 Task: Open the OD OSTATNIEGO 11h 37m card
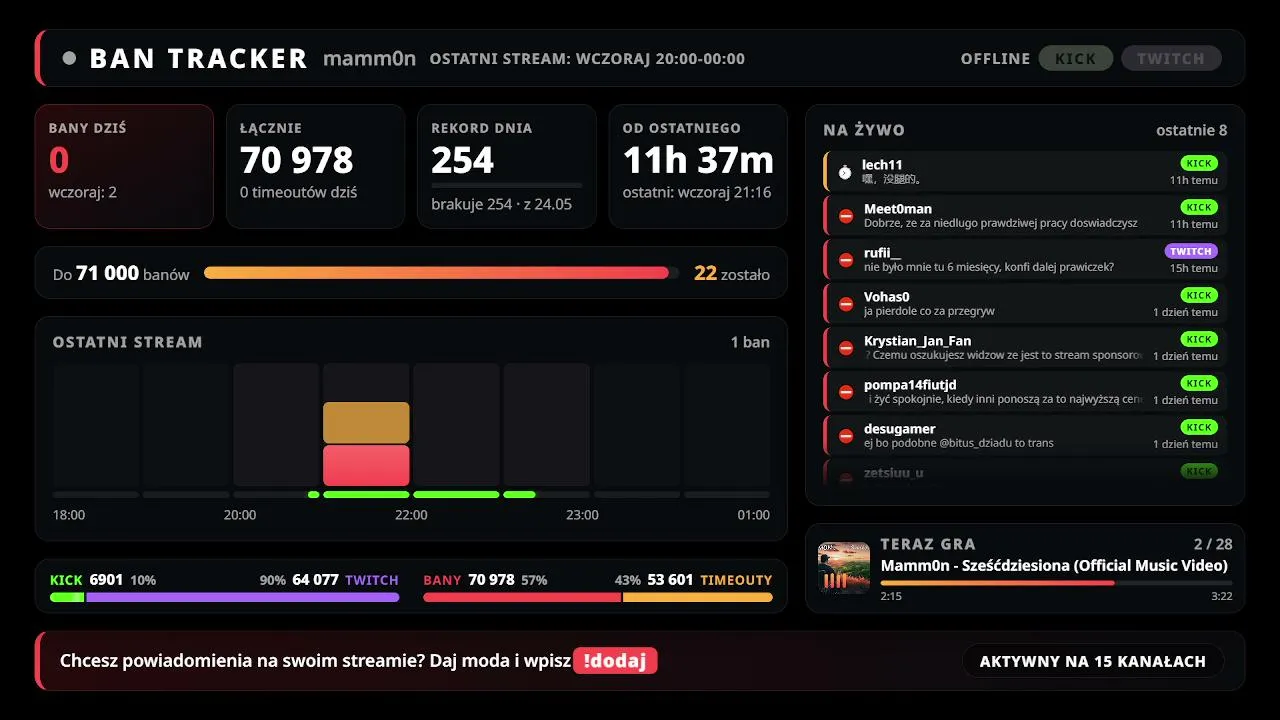[698, 166]
